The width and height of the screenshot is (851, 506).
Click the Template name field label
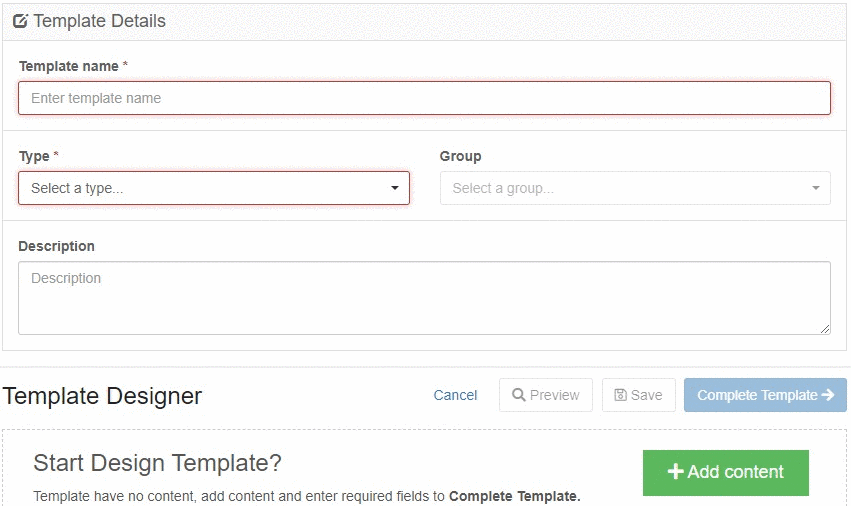click(68, 66)
